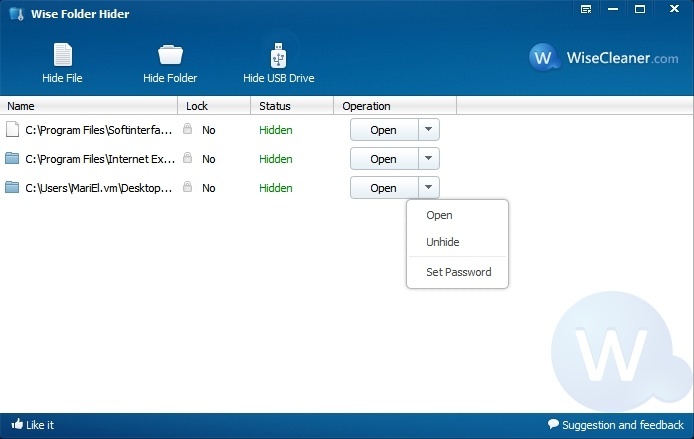Viewport: 694px width, 439px height.
Task: Select the C:\Program Files\Internet Ex... entry
Action: coord(100,159)
